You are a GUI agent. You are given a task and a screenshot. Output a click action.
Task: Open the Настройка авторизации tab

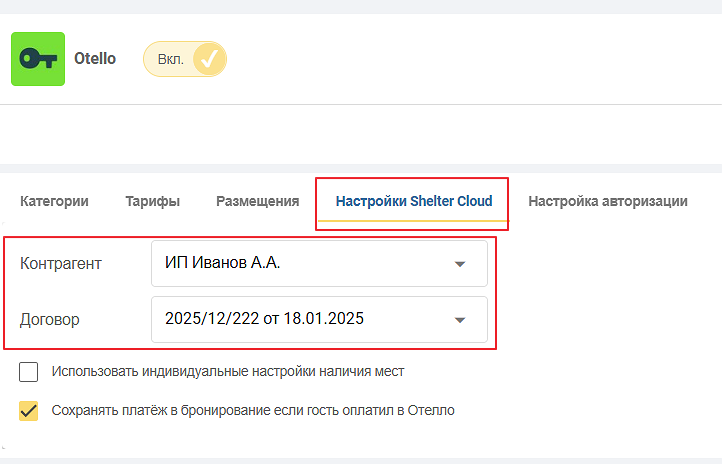[608, 201]
